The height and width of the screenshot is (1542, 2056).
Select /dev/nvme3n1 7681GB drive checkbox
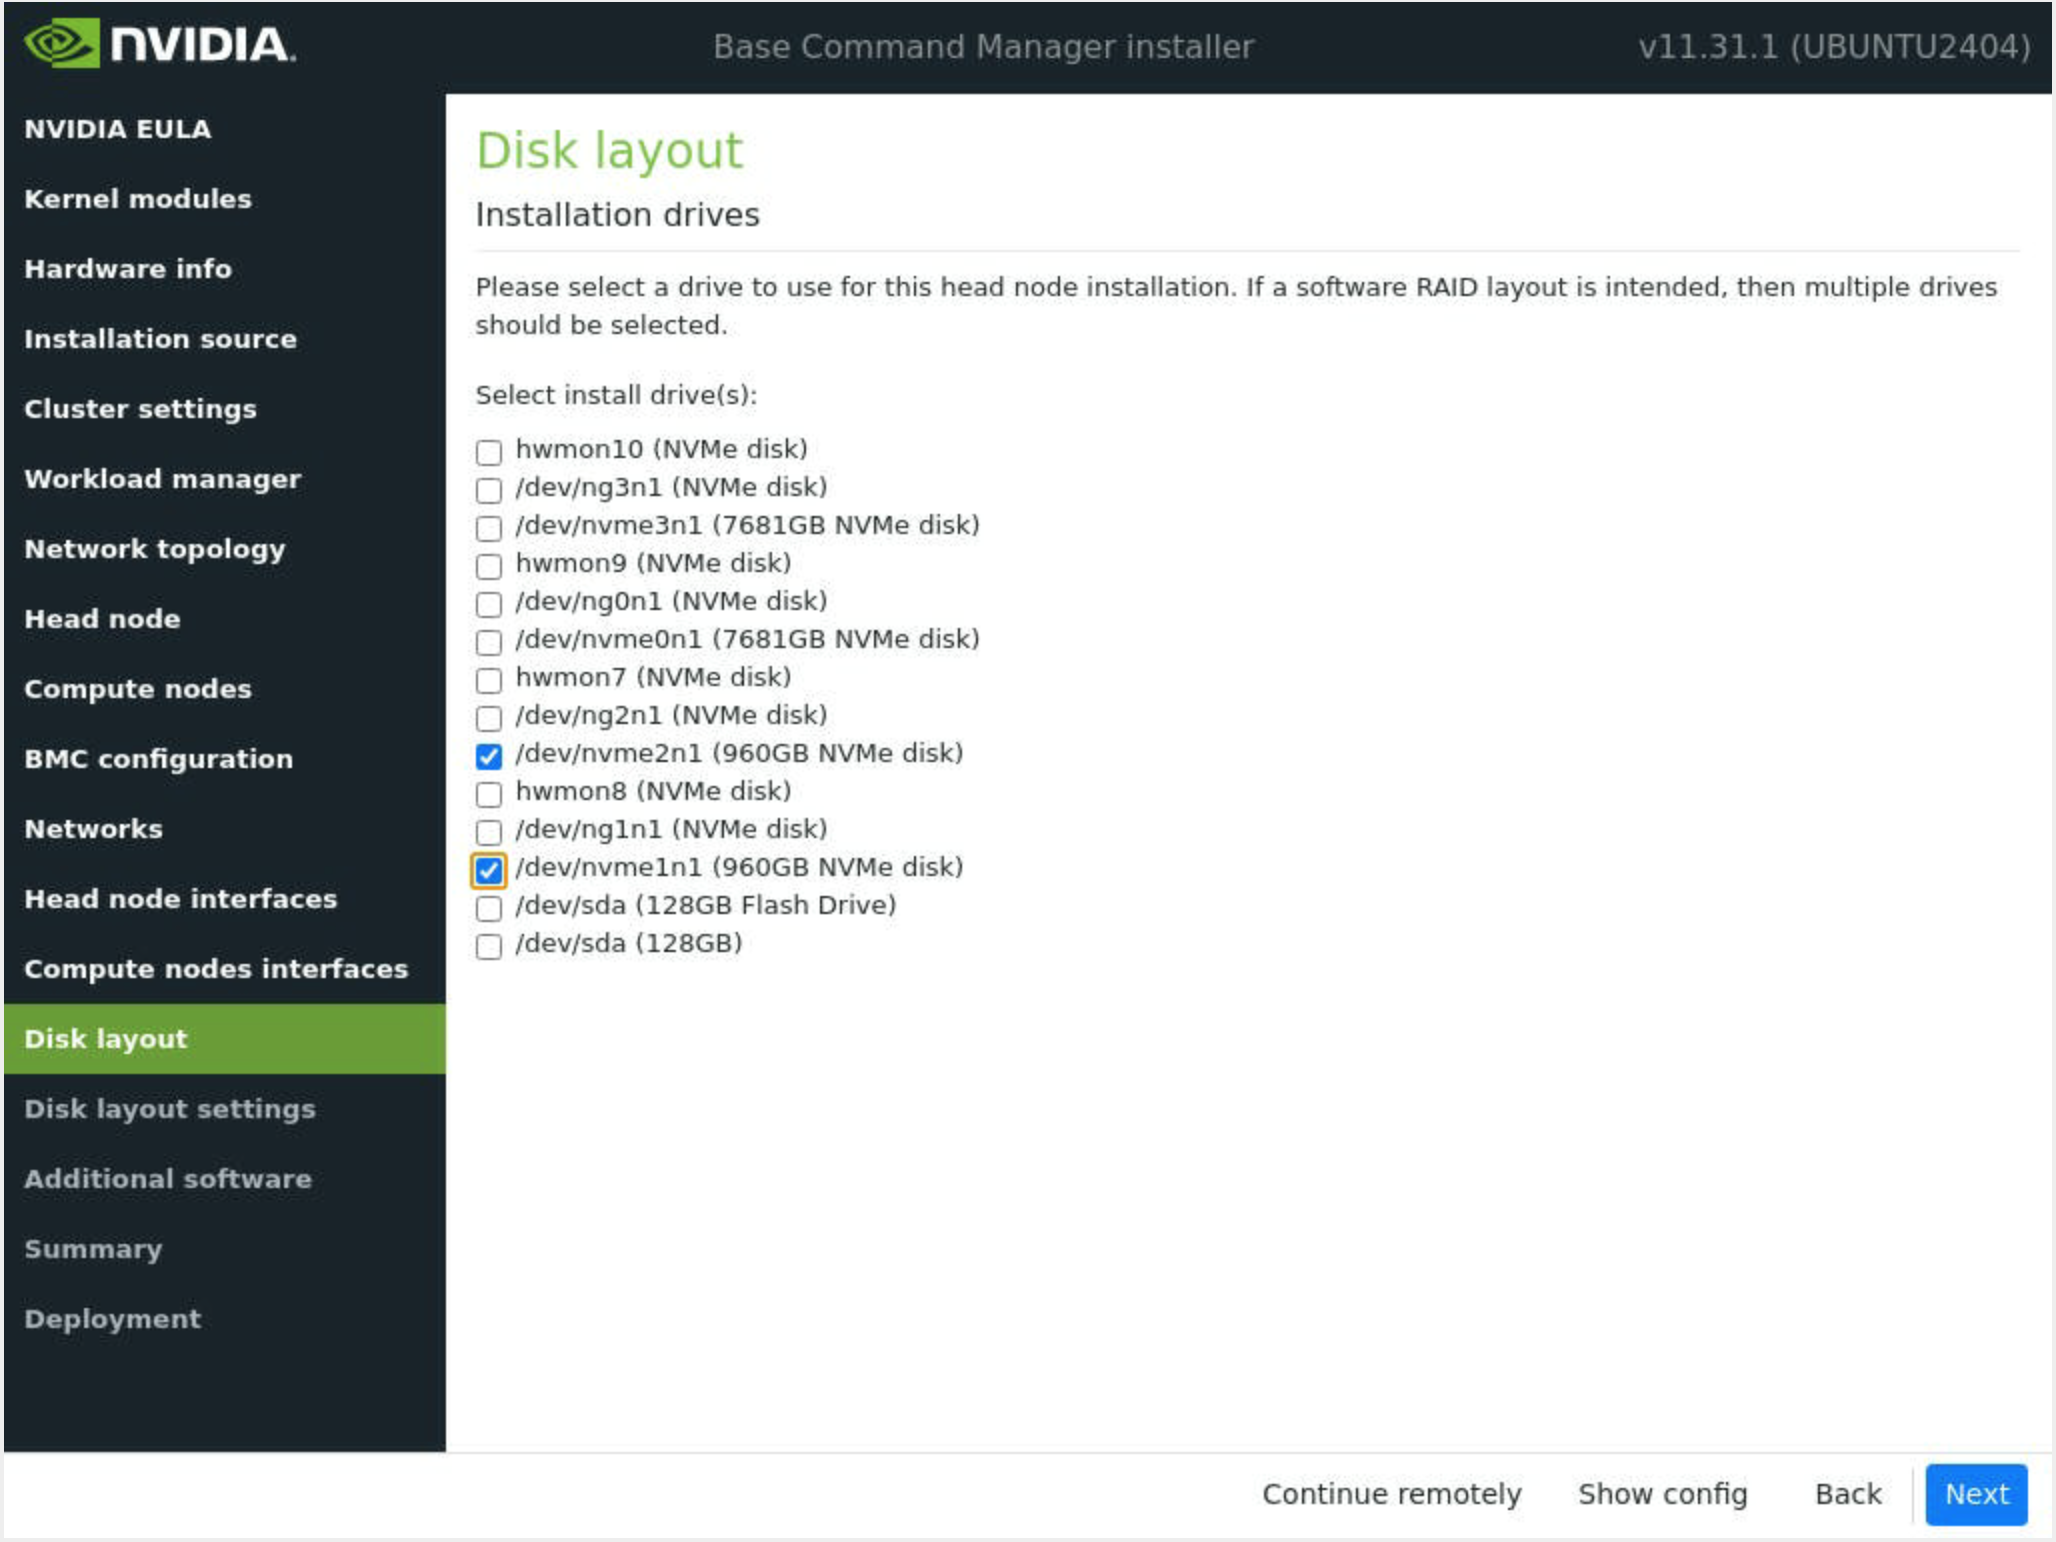point(488,528)
